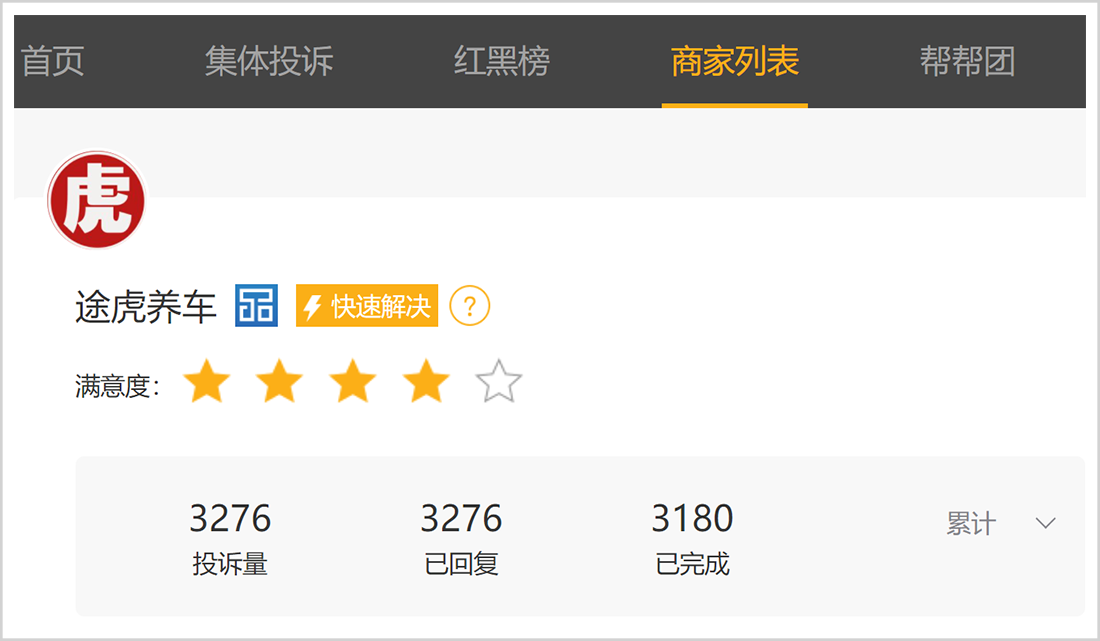
Task: Click the first satisfaction star
Action: (206, 382)
